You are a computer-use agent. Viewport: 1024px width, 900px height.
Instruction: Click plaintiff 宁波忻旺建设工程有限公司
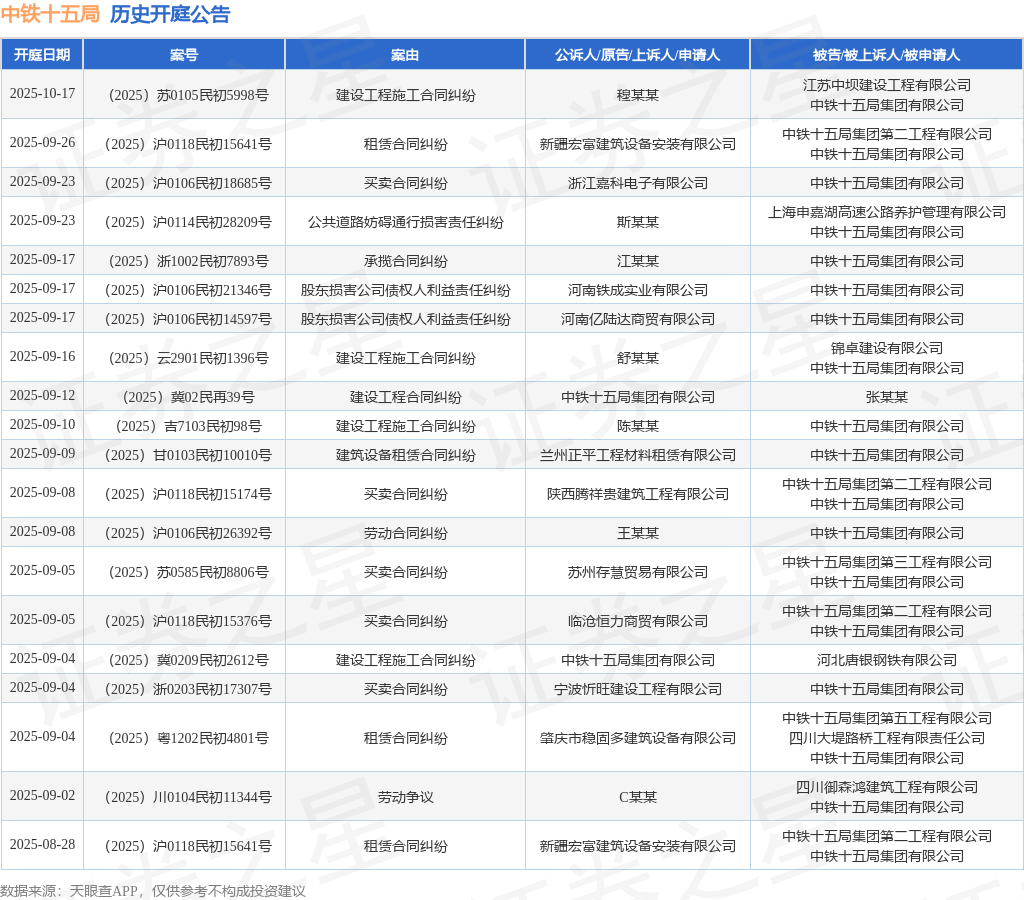tap(638, 689)
